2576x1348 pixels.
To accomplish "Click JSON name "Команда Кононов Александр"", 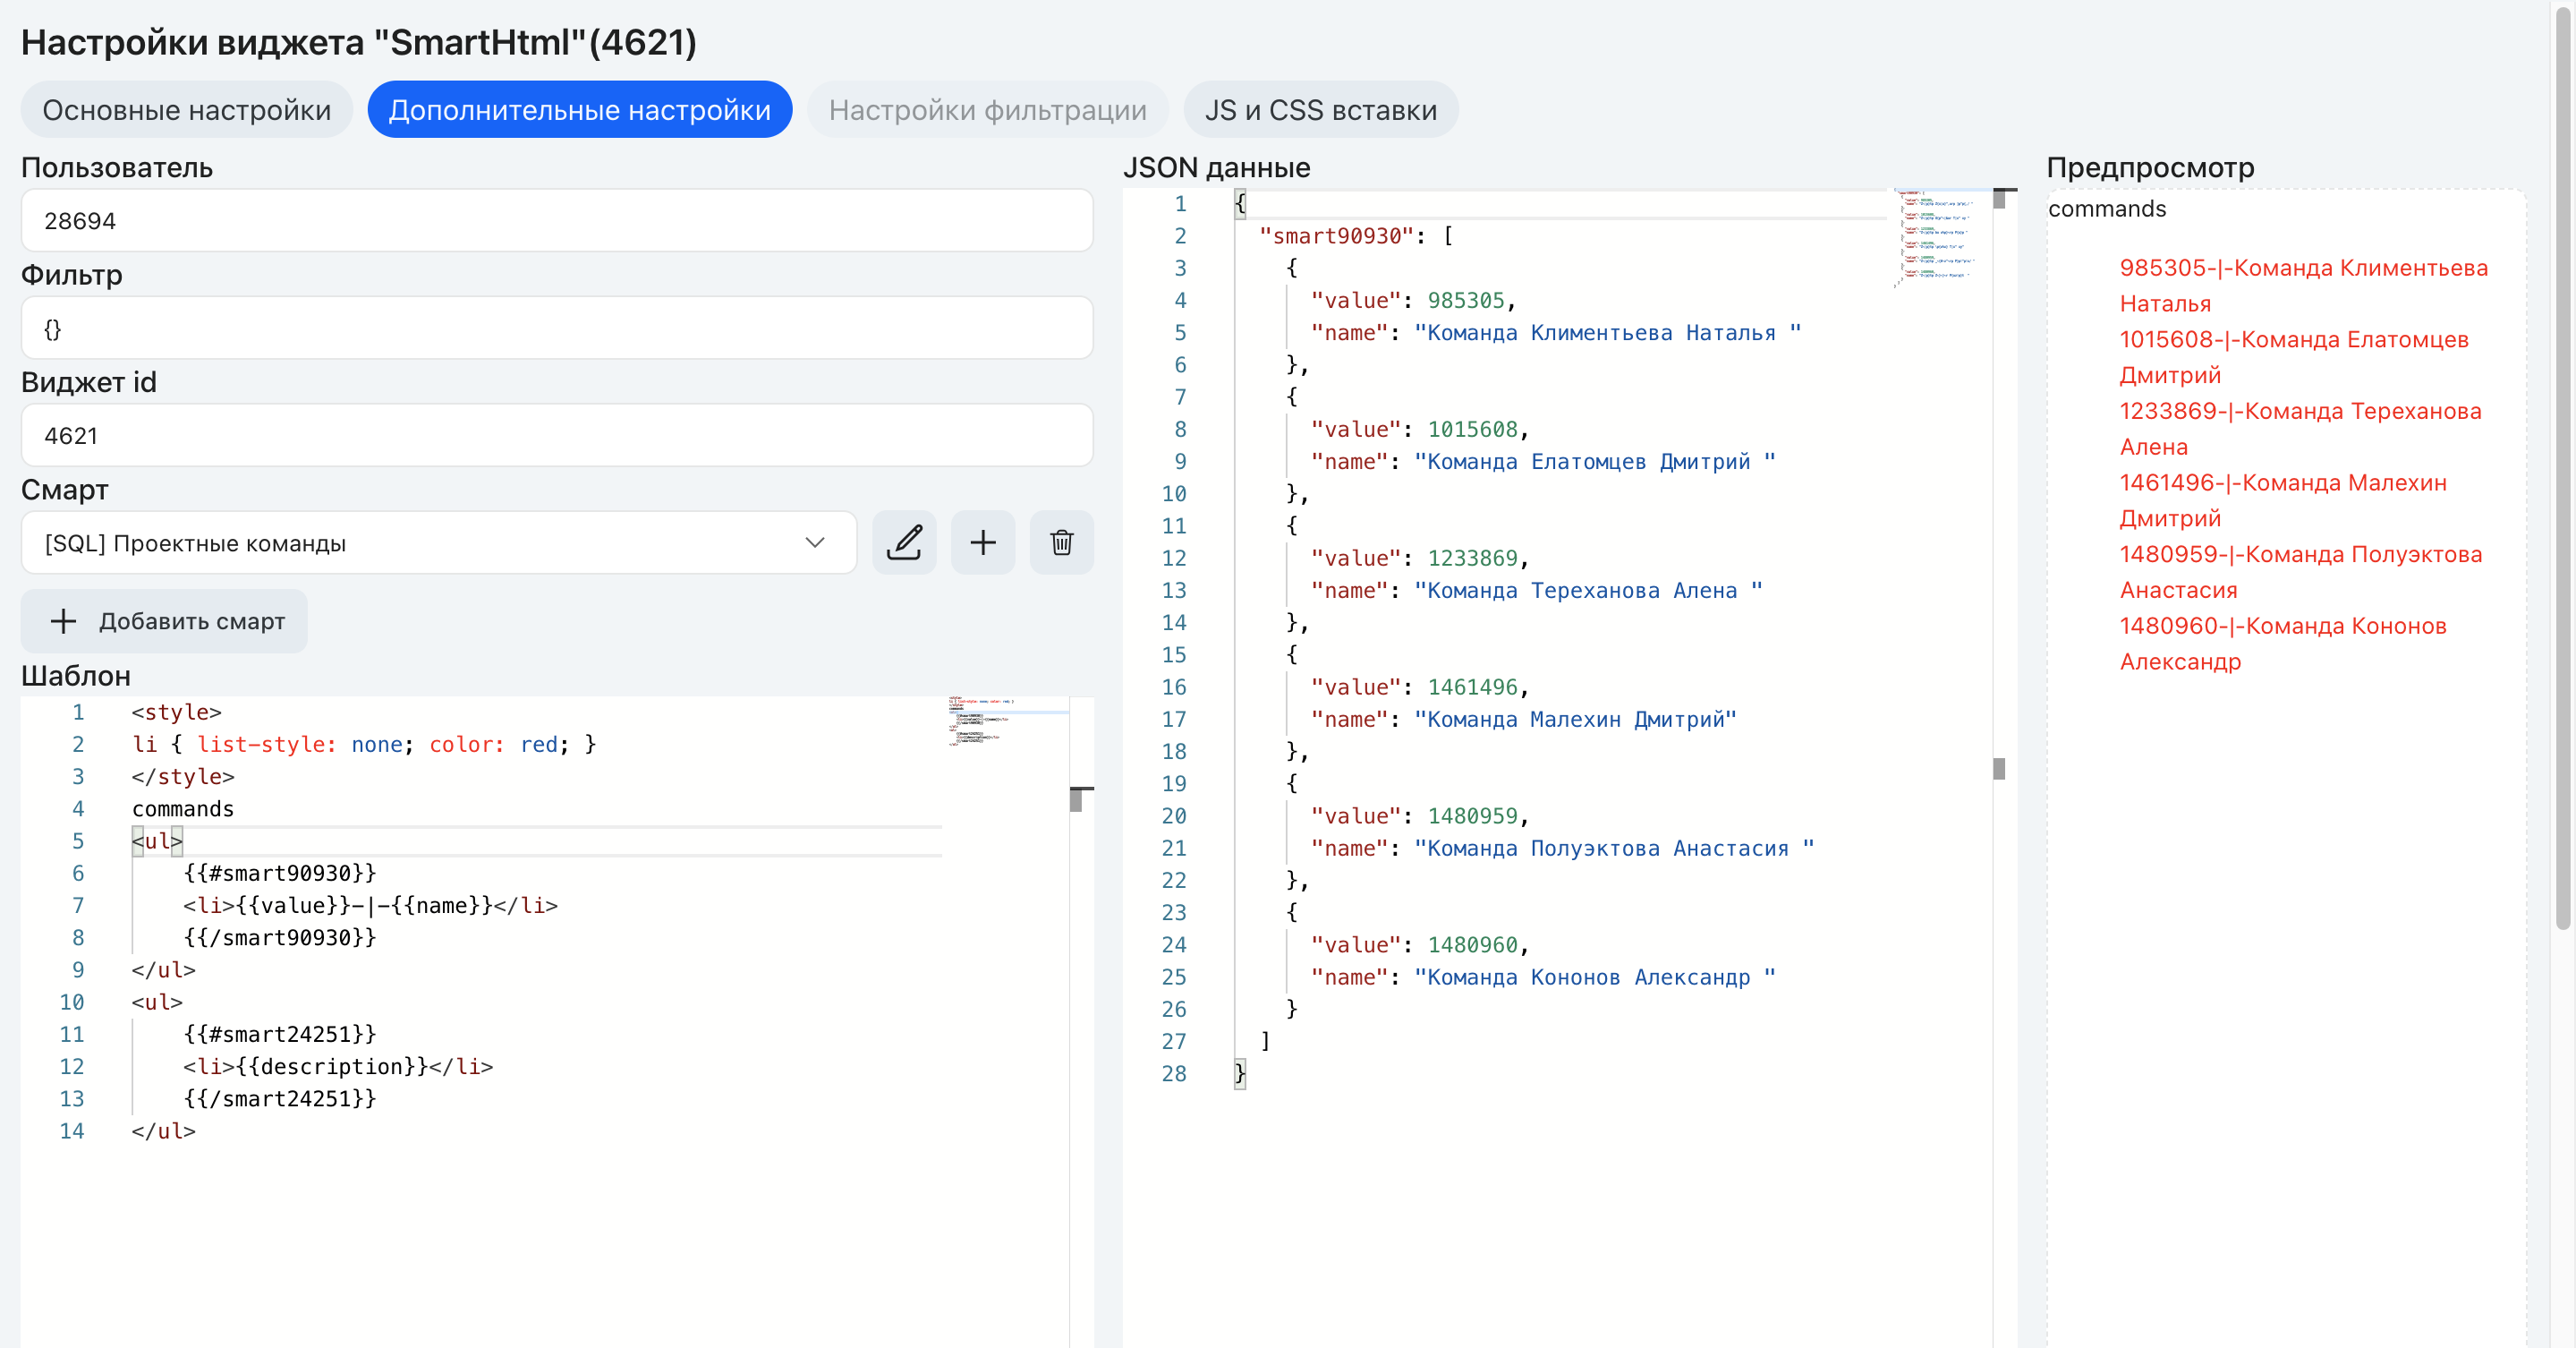I will (1594, 978).
